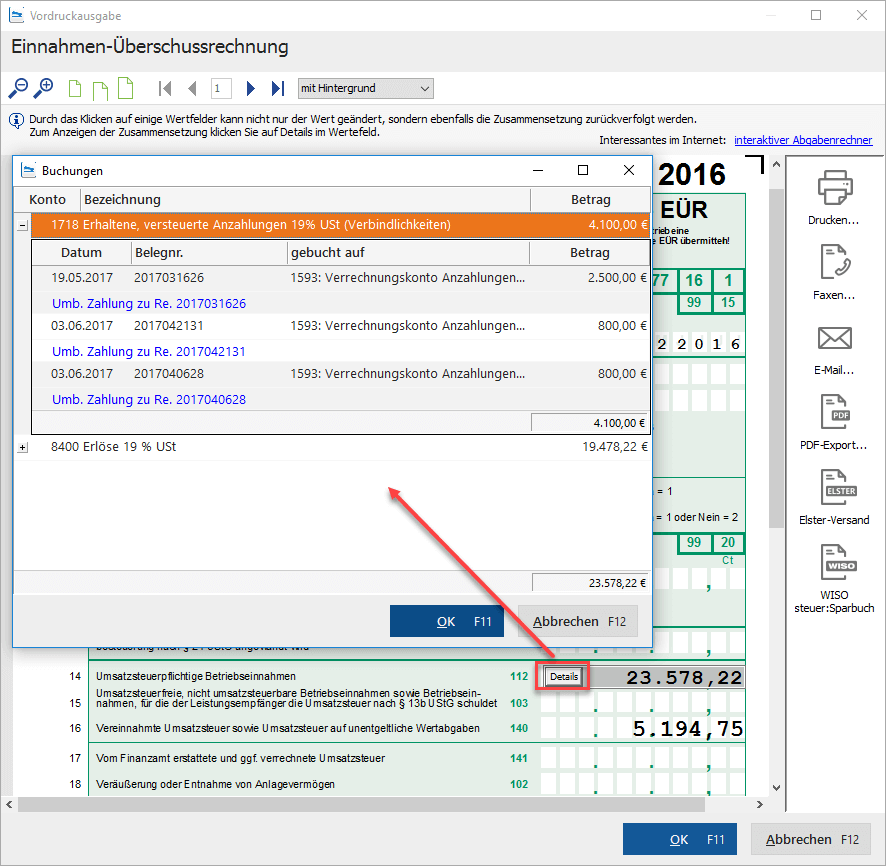The image size is (886, 866).
Task: Click 'Umb. Zahlung zu Re. 2017031626' text
Action: (149, 303)
